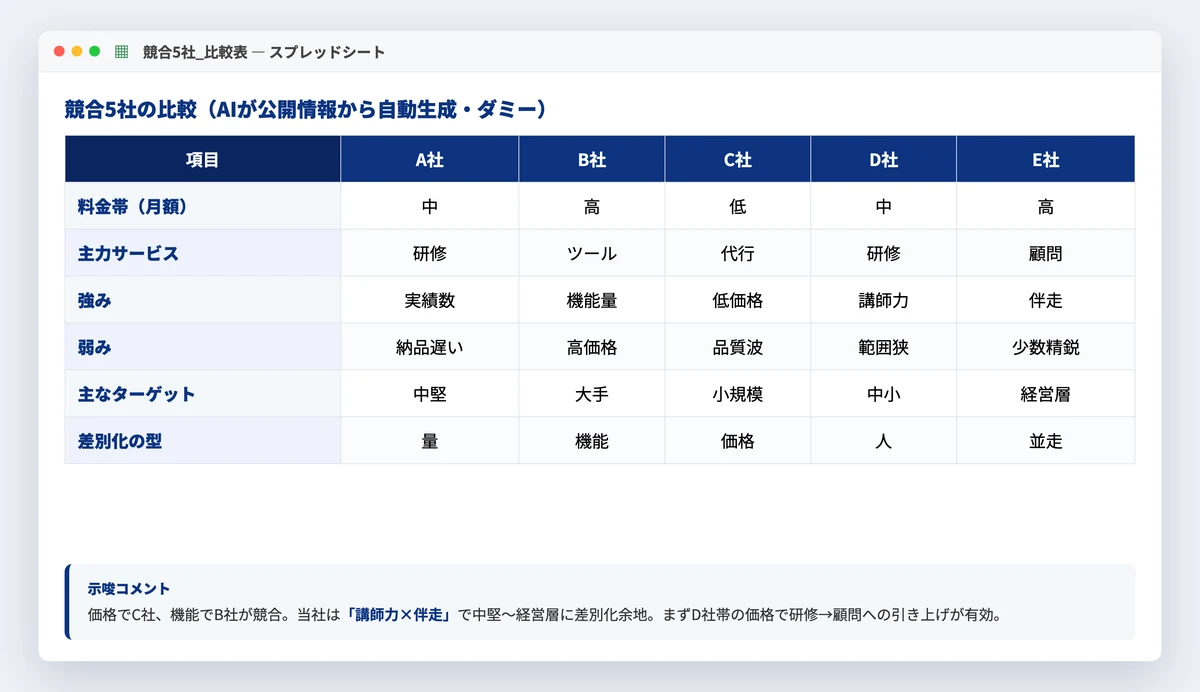Click the 実績数 cell
Viewport: 1200px width, 692px height.
(x=430, y=300)
